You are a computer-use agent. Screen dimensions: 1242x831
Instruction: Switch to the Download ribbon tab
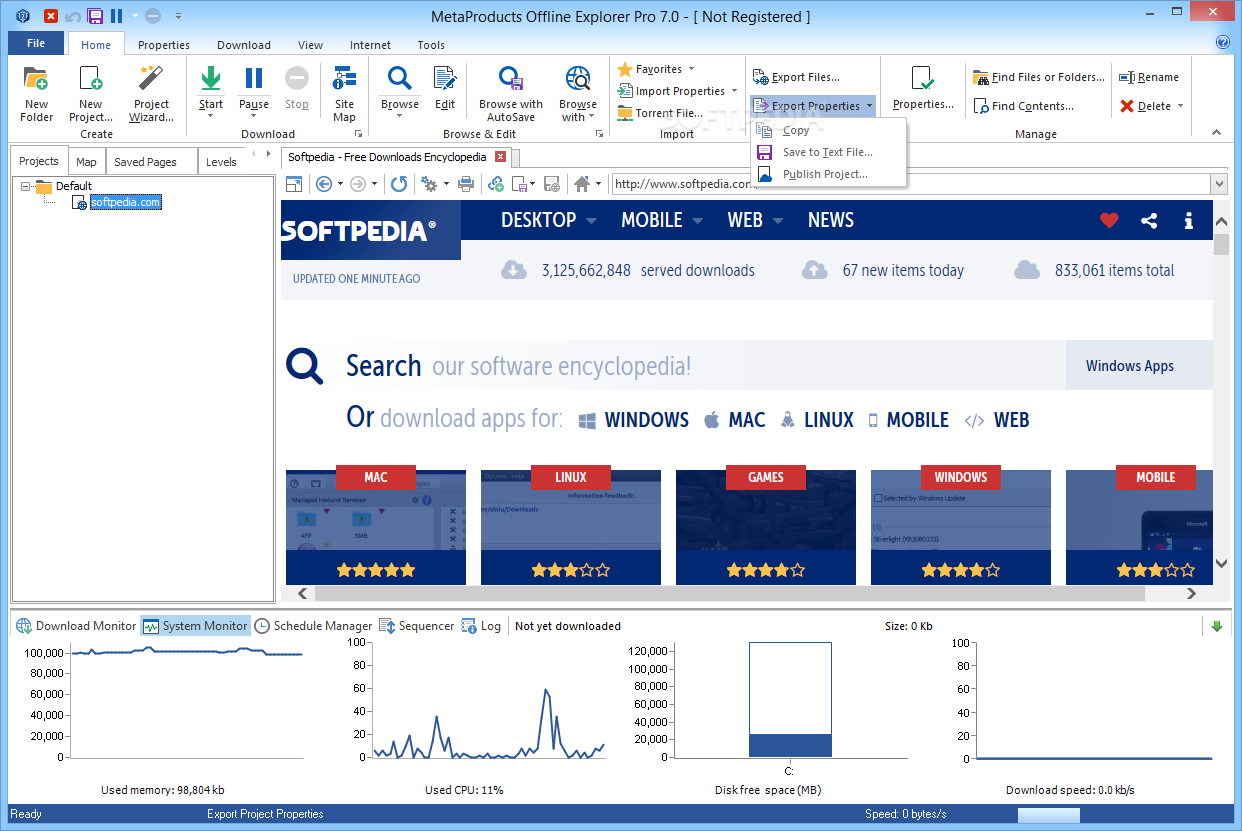point(244,45)
